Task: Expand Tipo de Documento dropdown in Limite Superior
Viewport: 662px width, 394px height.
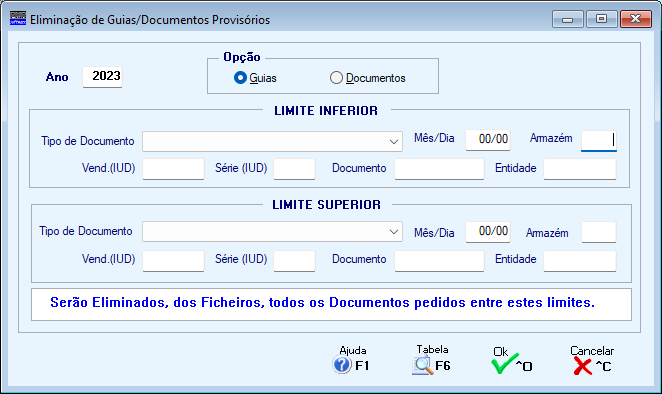Action: click(x=394, y=232)
